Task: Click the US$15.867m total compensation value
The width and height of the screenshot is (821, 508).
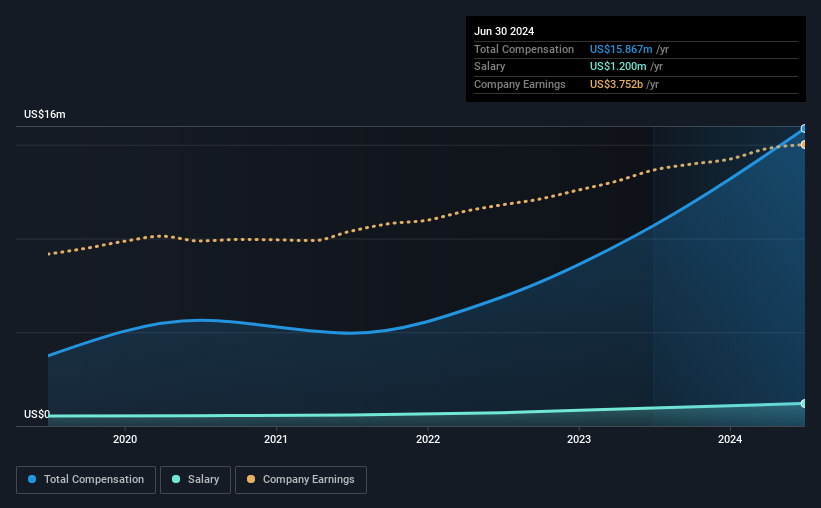Action: click(621, 49)
